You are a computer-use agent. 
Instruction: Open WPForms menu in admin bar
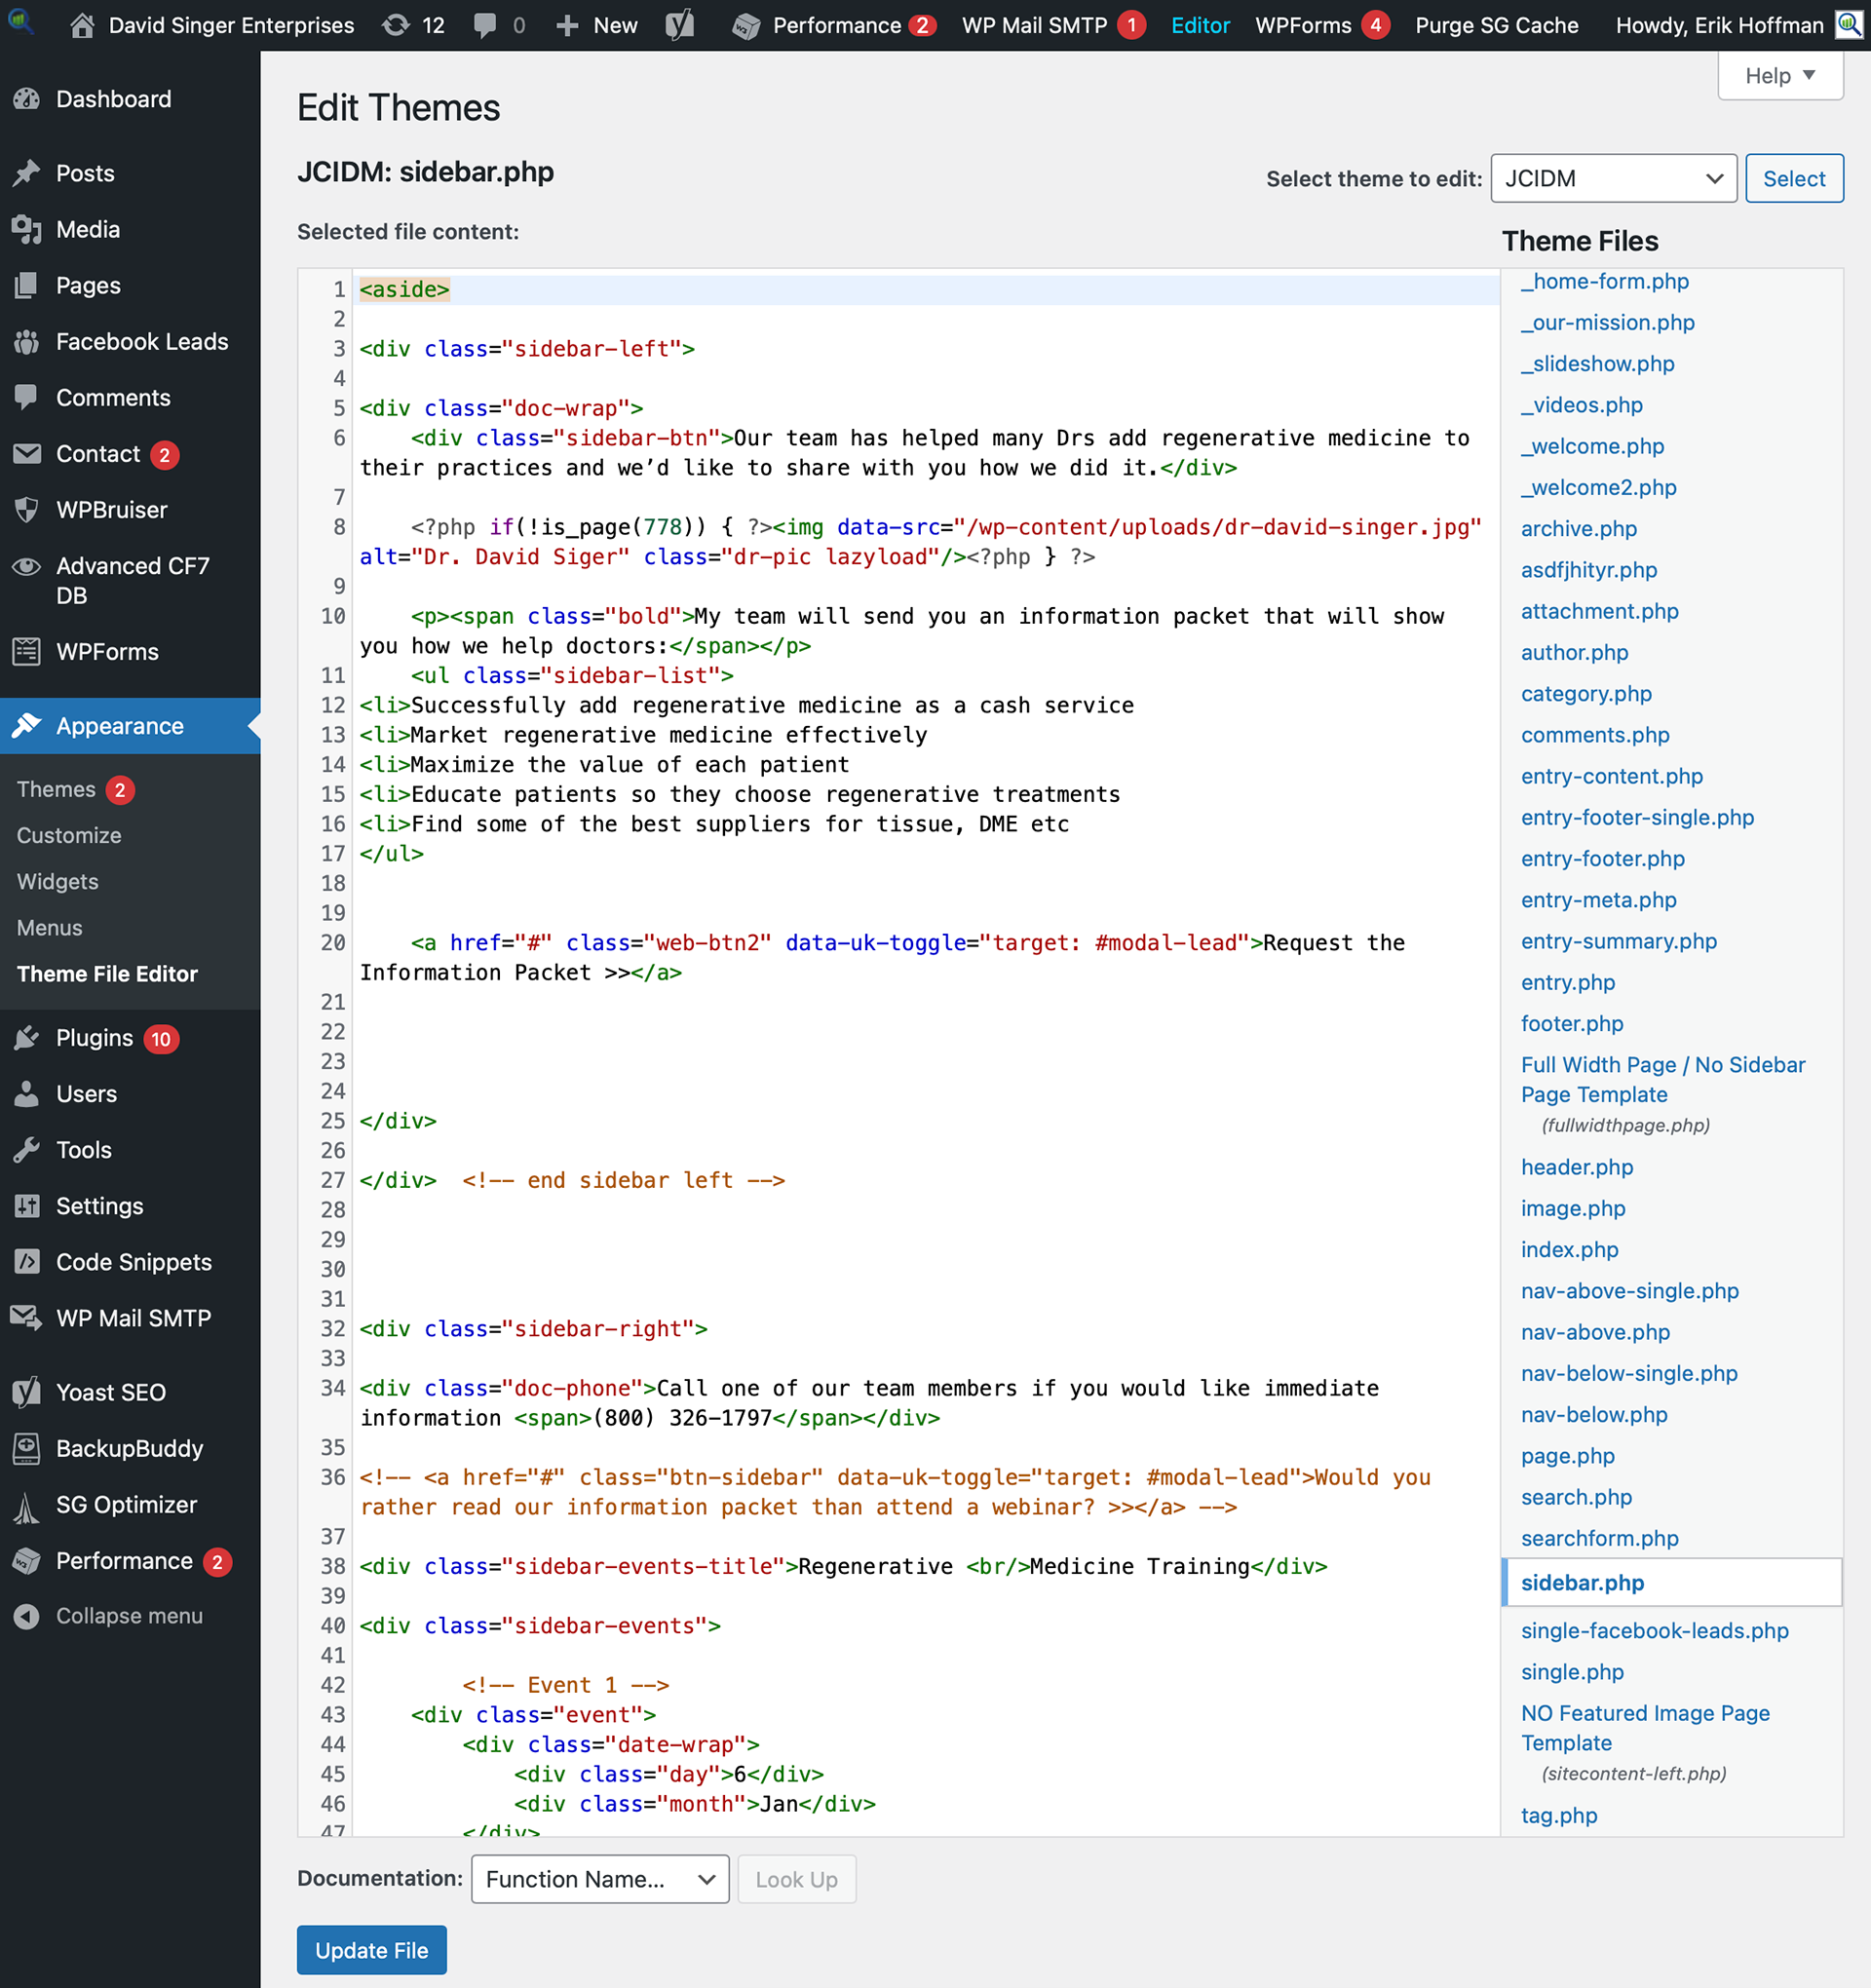[1322, 26]
